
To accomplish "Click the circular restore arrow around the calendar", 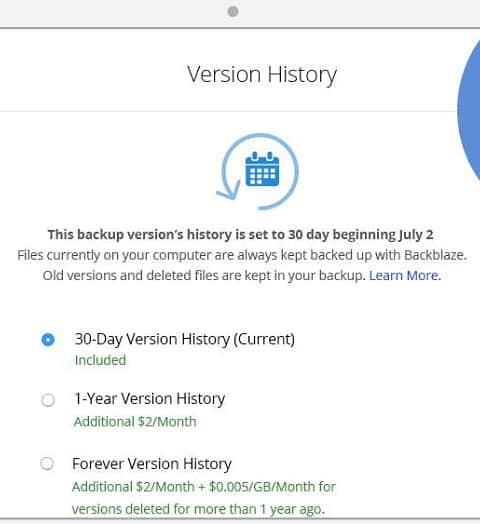I will [x=258, y=171].
